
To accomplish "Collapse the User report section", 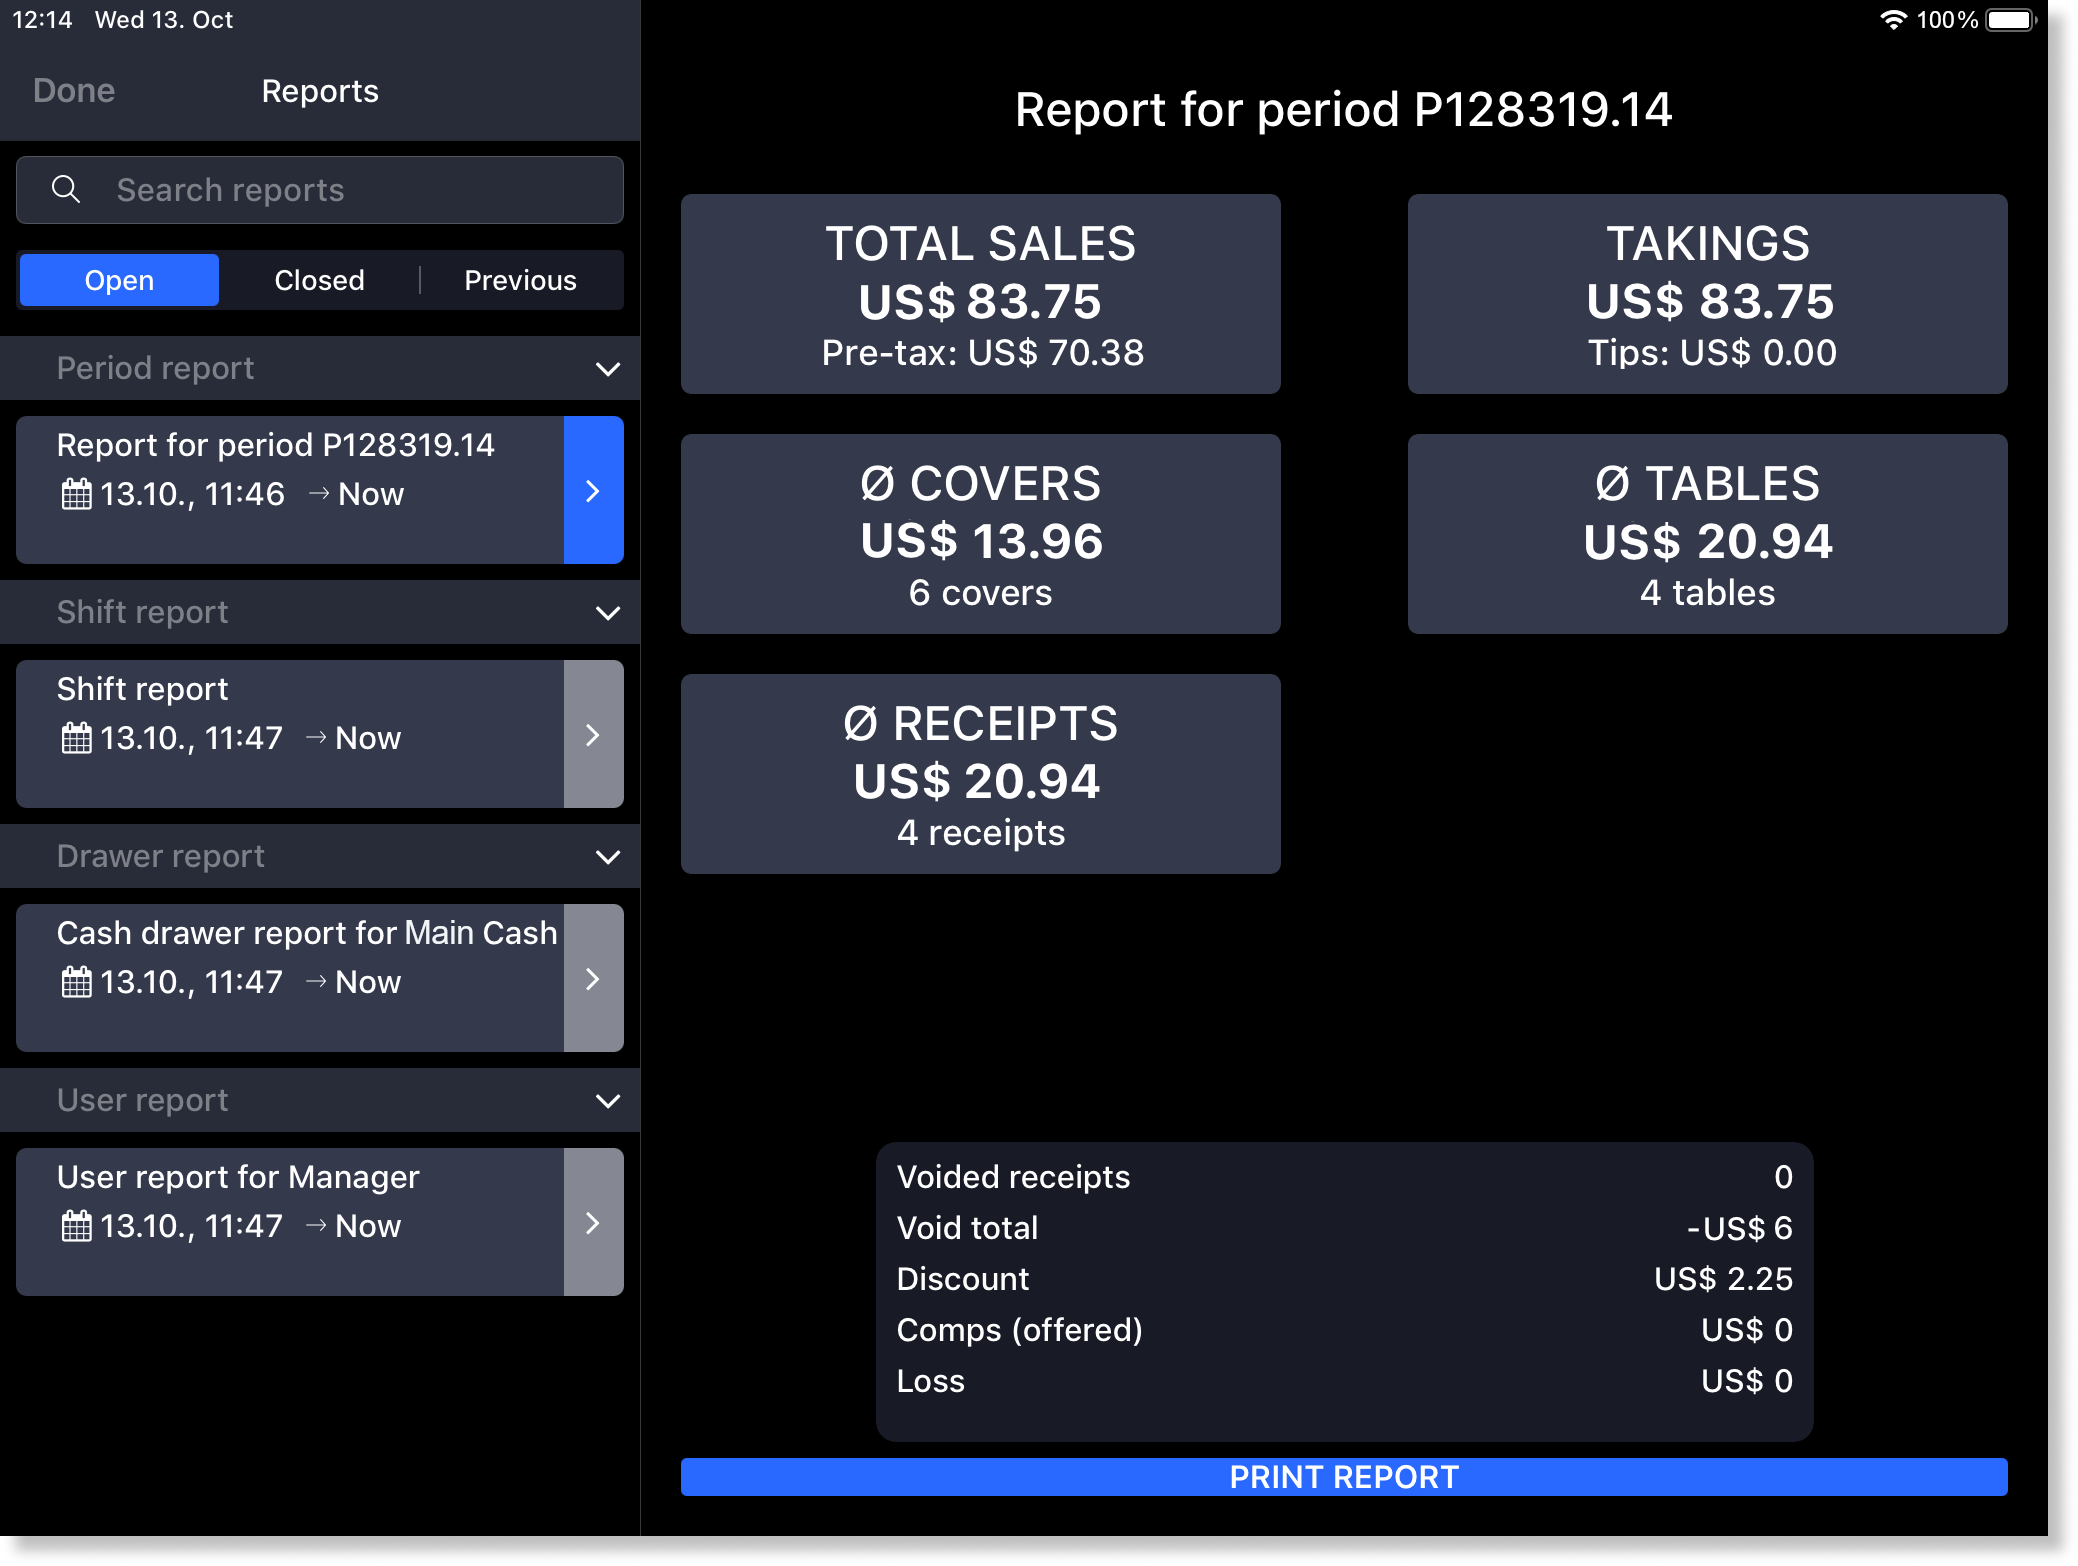I will [x=608, y=1100].
